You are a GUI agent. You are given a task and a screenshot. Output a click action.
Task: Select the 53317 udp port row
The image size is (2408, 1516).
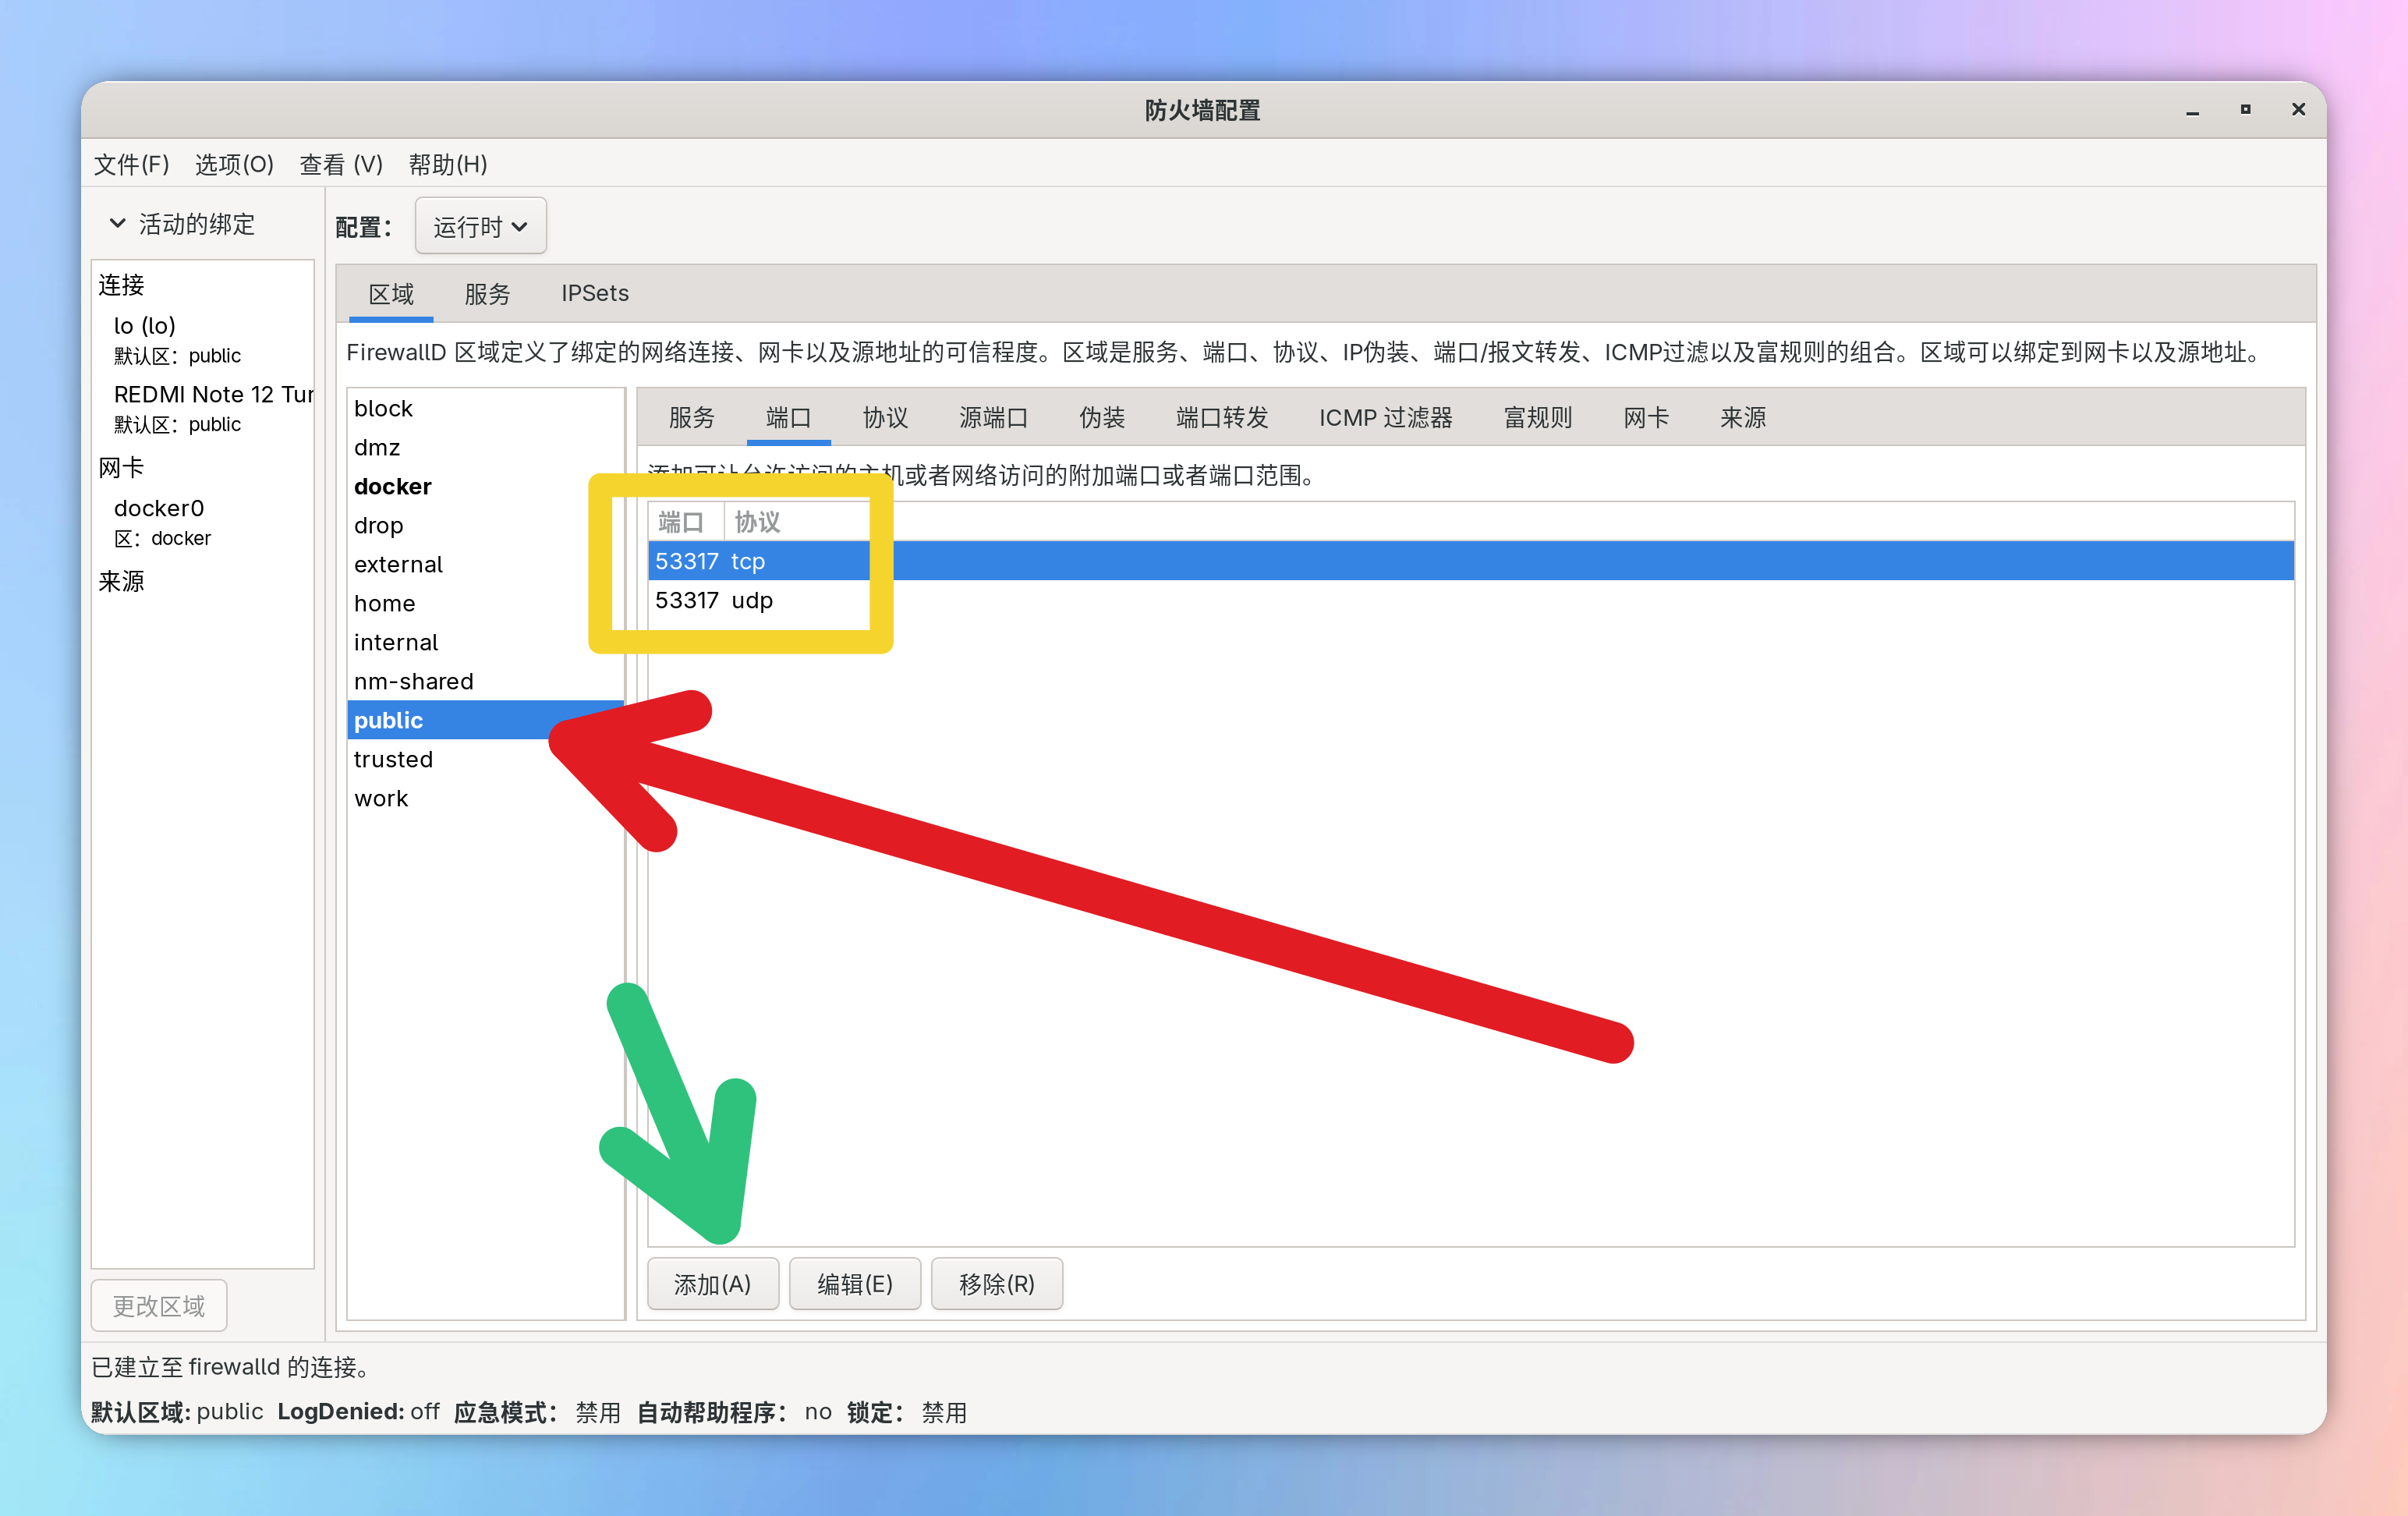(x=714, y=601)
